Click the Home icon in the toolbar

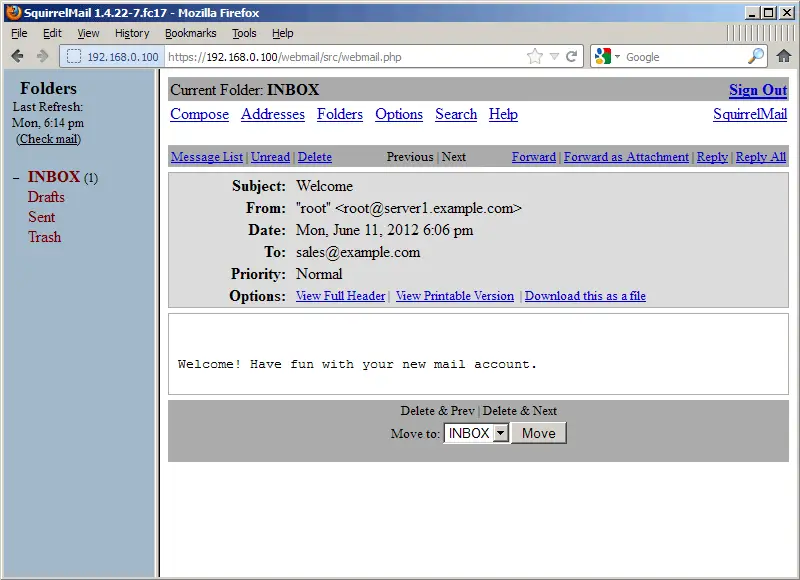tap(783, 56)
